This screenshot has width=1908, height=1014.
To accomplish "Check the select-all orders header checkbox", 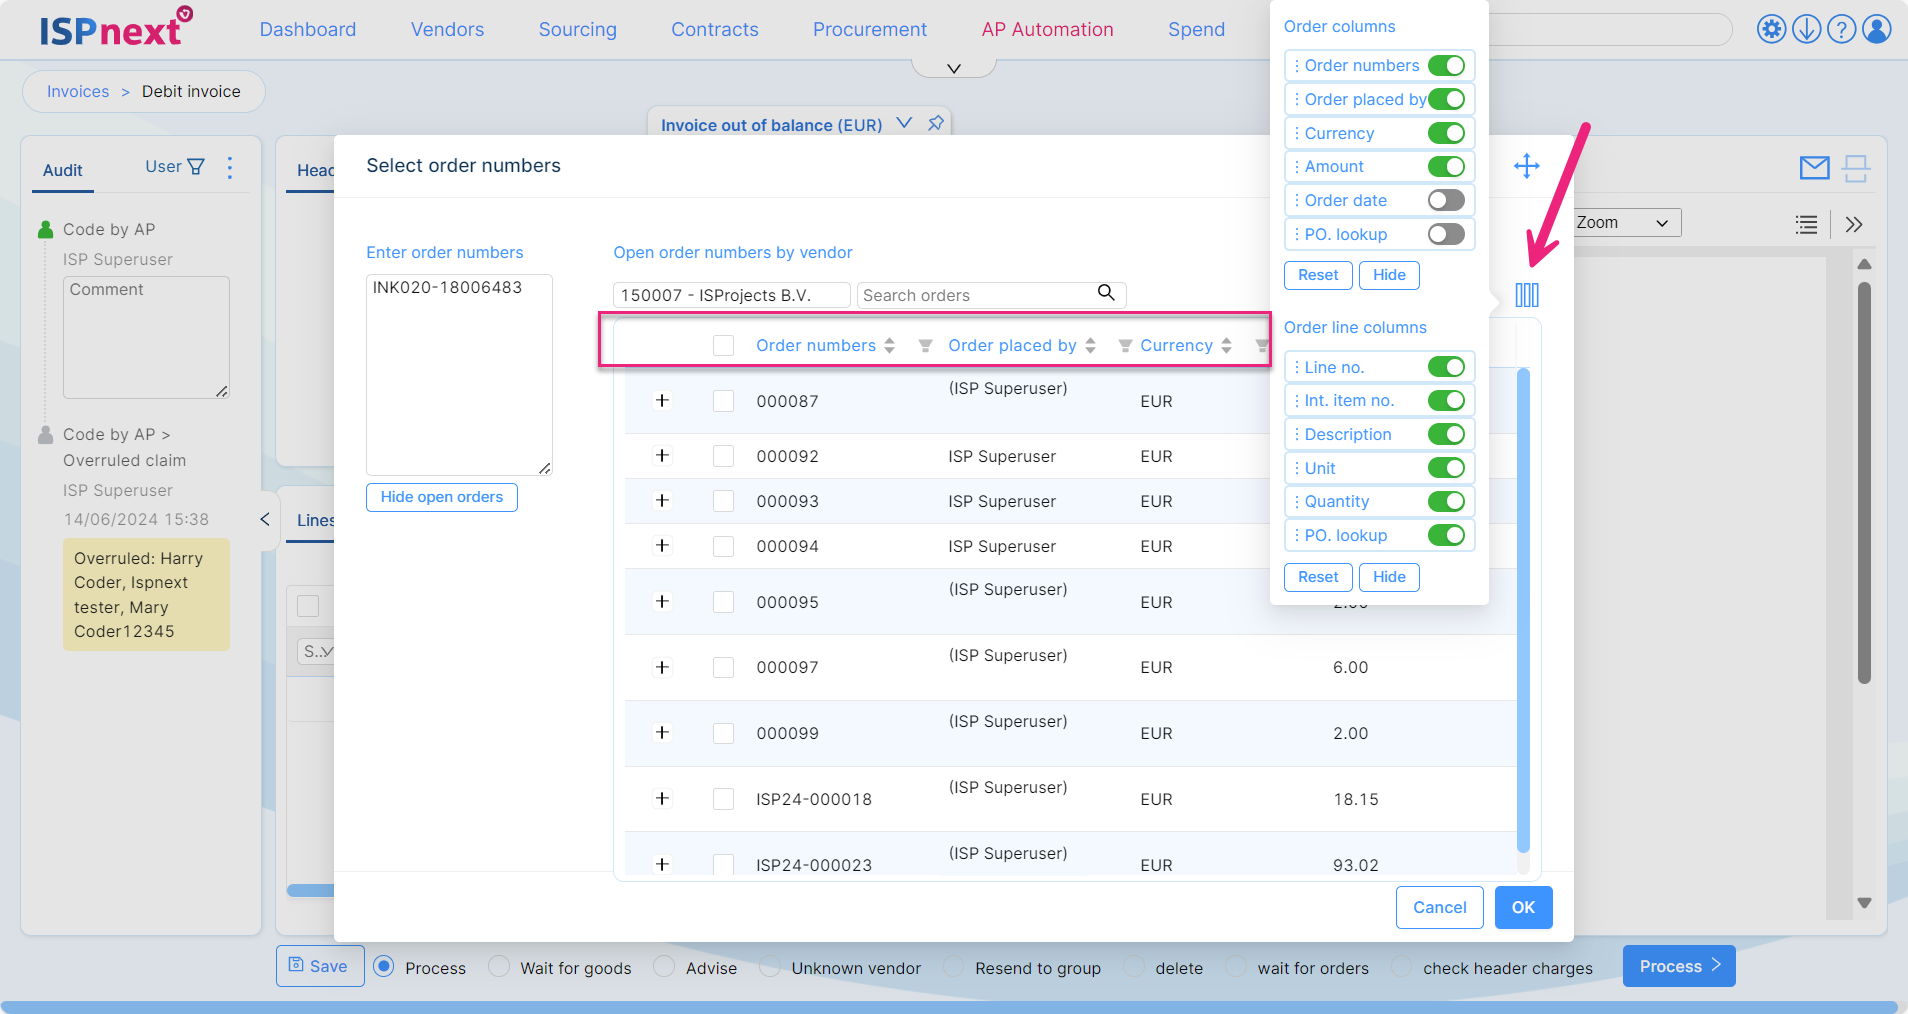I will (x=724, y=346).
